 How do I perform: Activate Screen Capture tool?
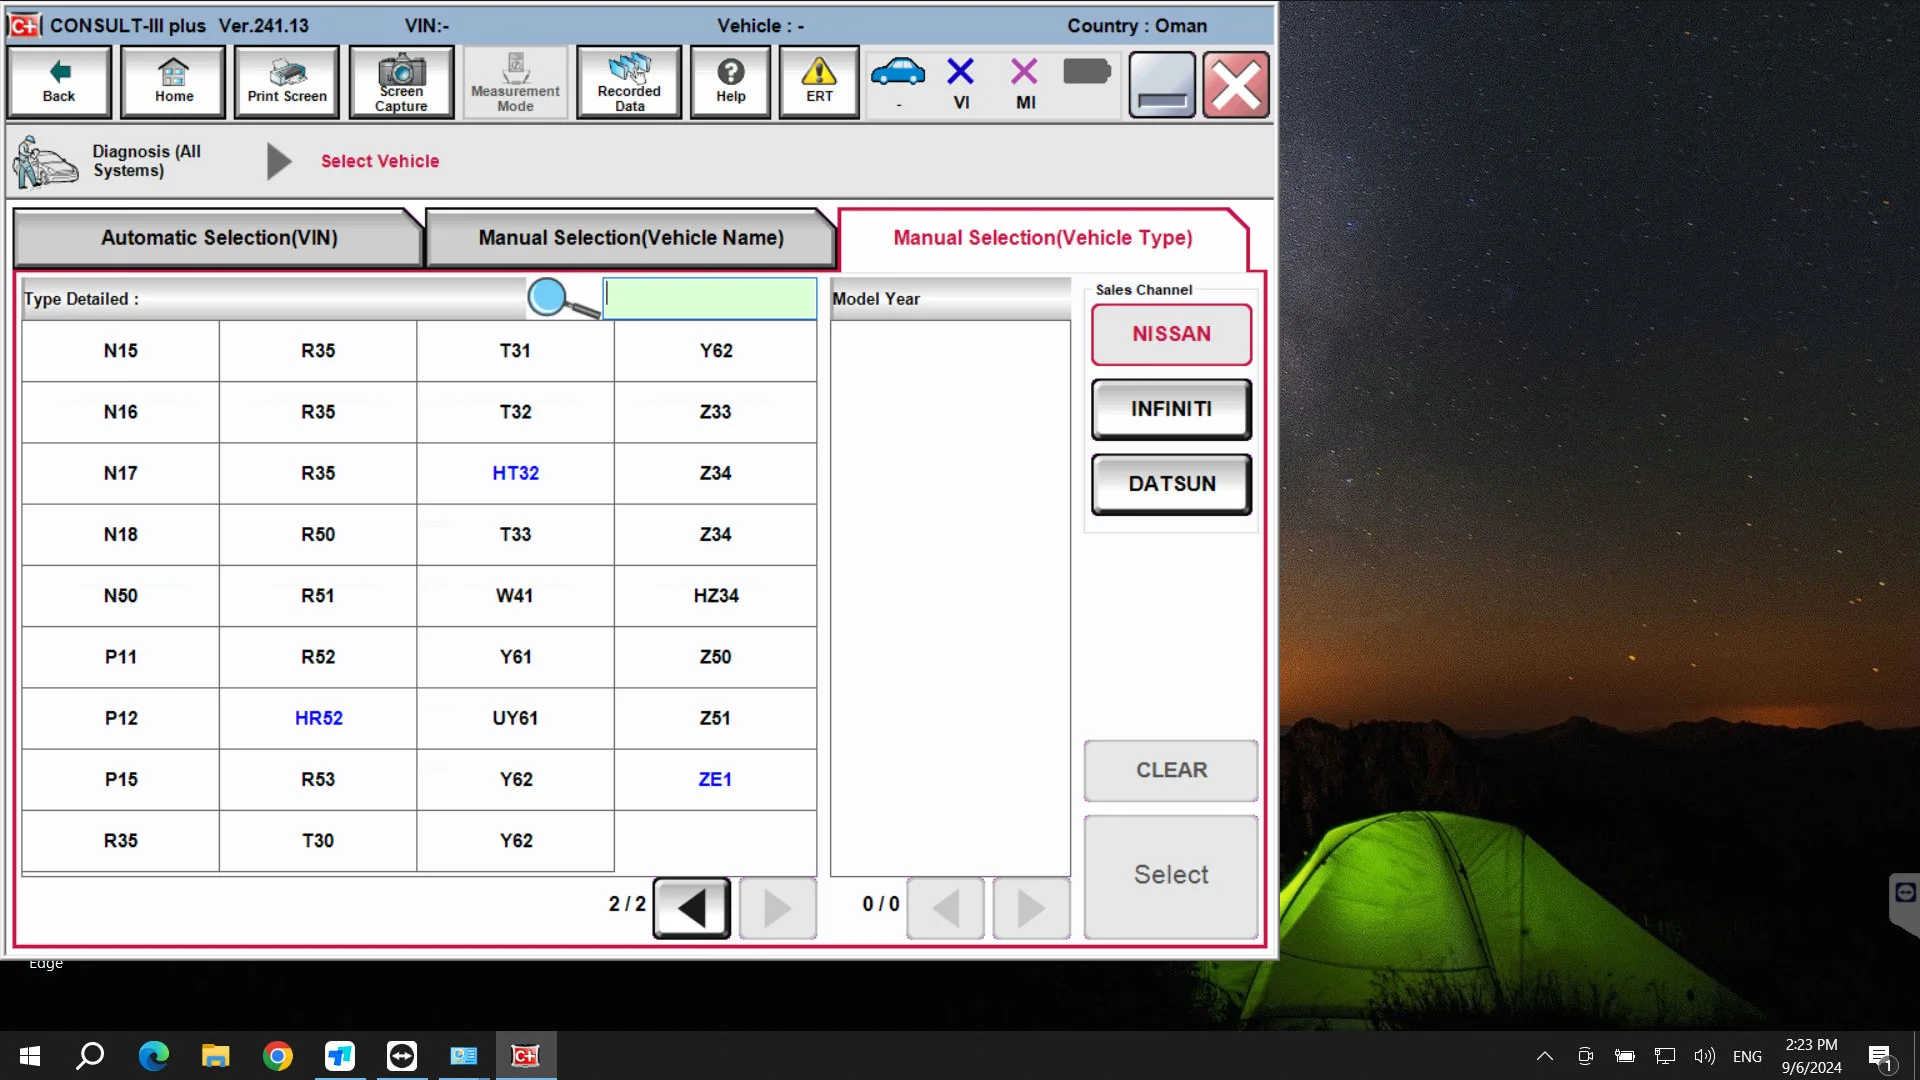click(402, 83)
